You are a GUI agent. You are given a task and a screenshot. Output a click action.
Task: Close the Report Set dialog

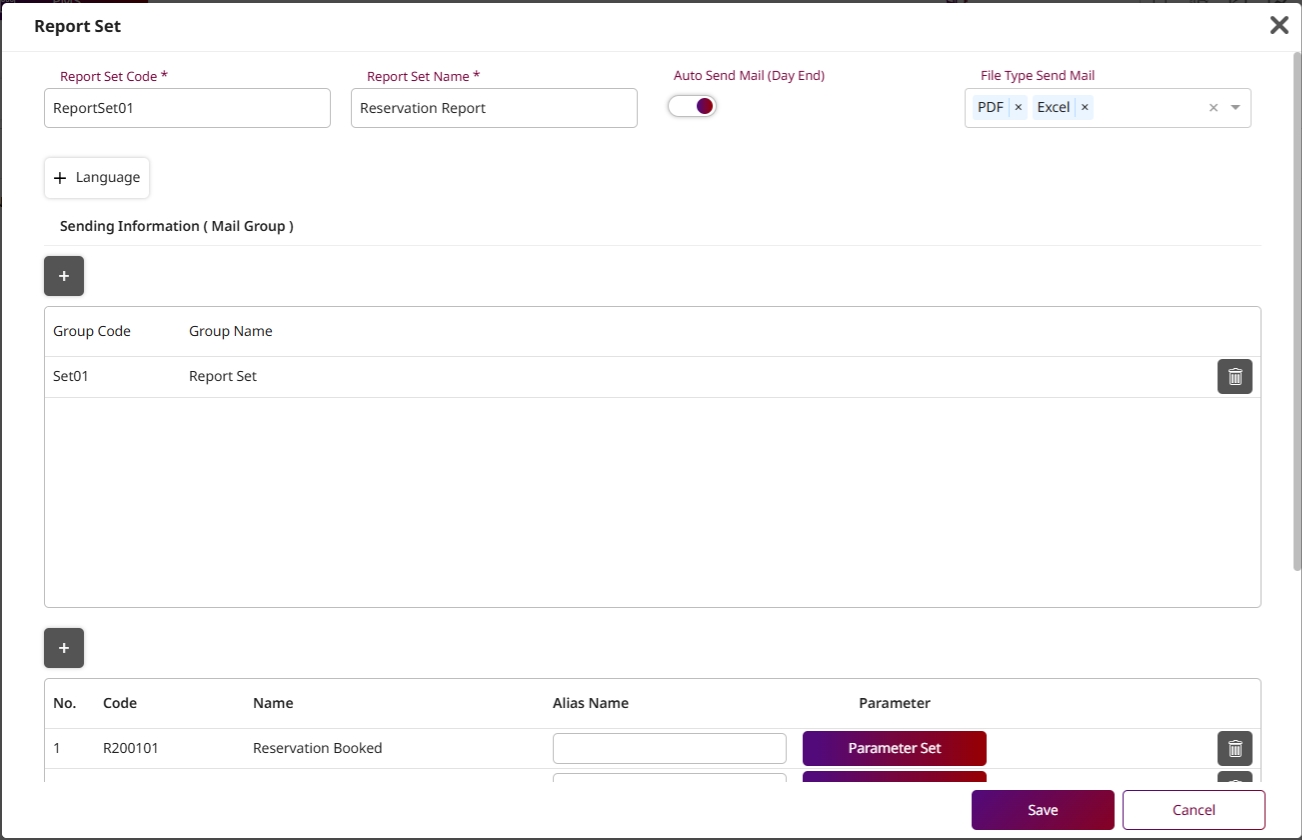(1279, 26)
